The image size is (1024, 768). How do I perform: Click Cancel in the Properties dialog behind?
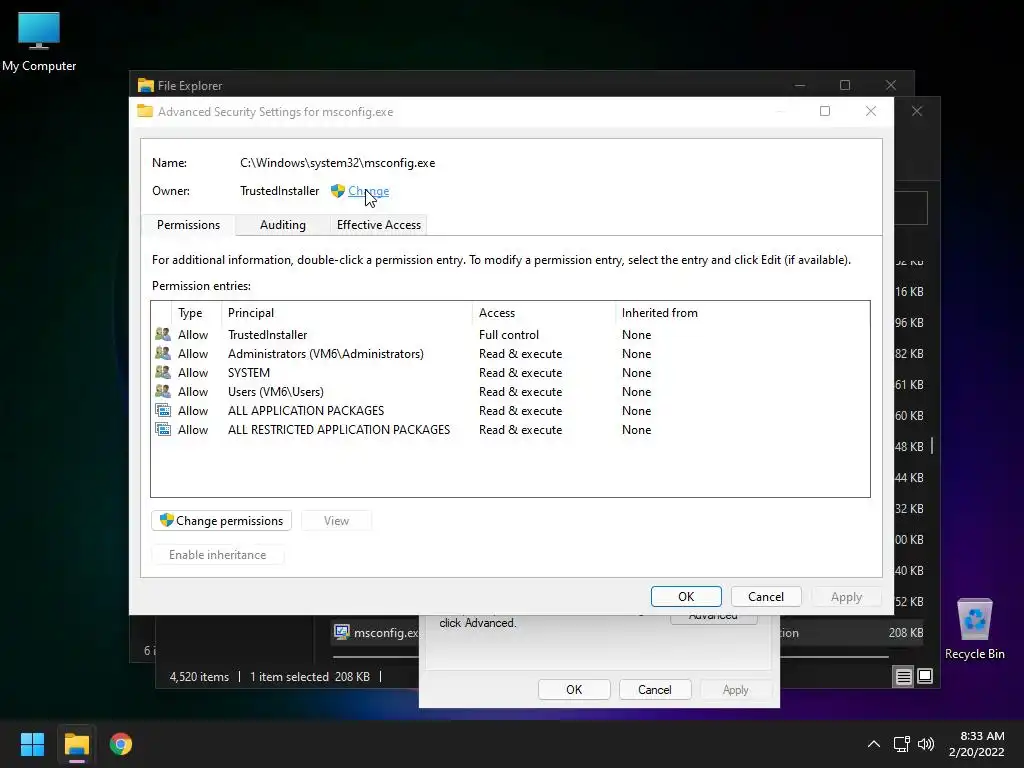tap(654, 690)
